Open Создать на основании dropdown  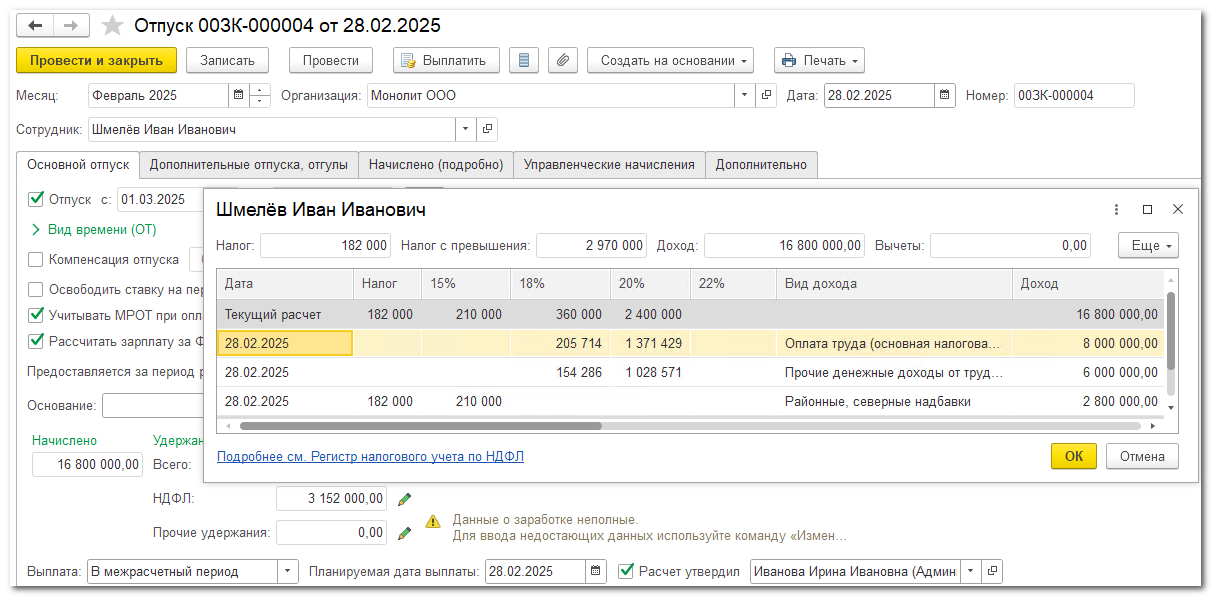(670, 60)
